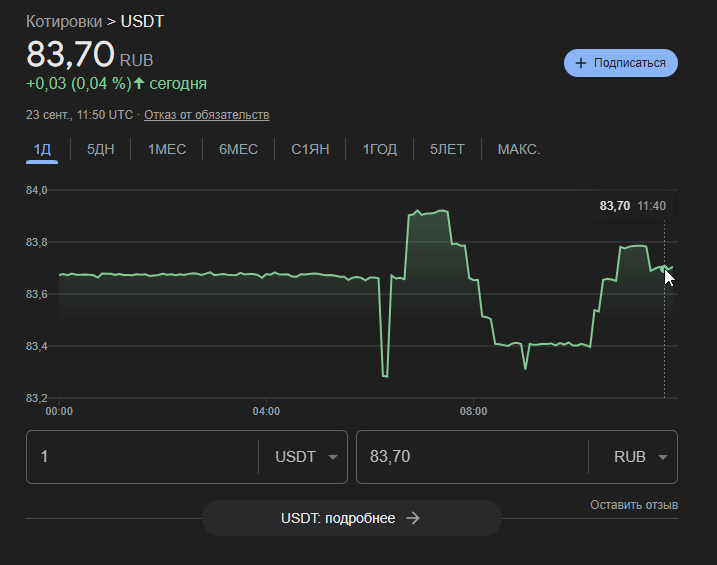Open the 5ЛЕТ chart range
Viewport: 717px width, 565px height.
point(447,150)
